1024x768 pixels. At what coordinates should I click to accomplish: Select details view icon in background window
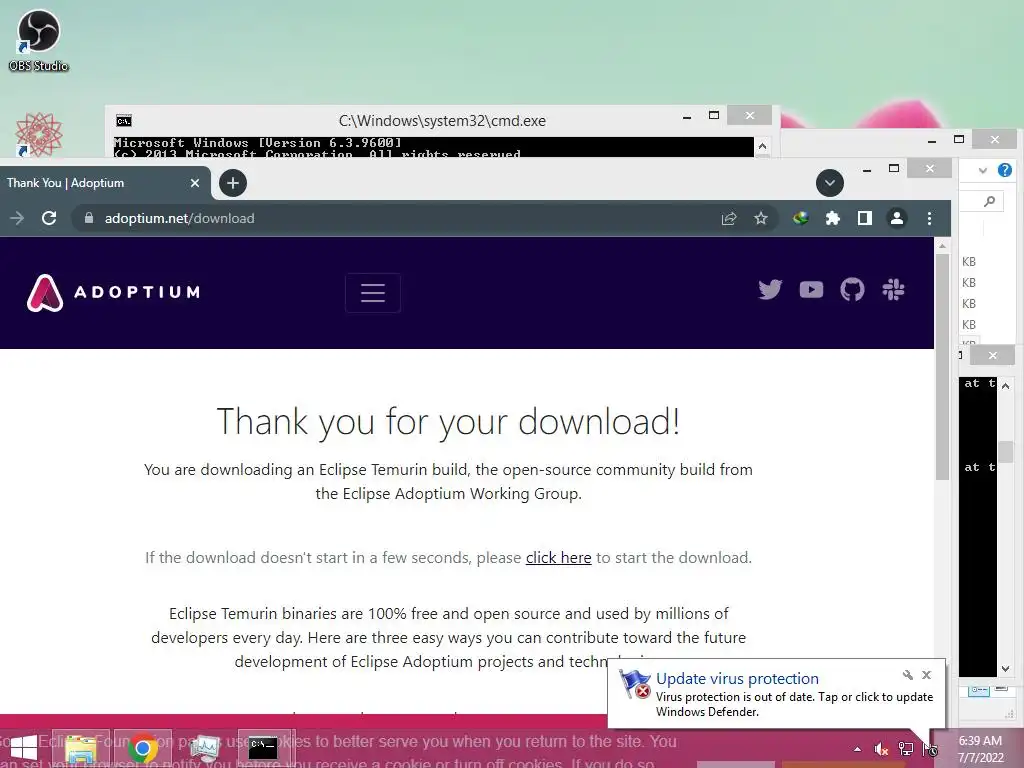[x=978, y=691]
